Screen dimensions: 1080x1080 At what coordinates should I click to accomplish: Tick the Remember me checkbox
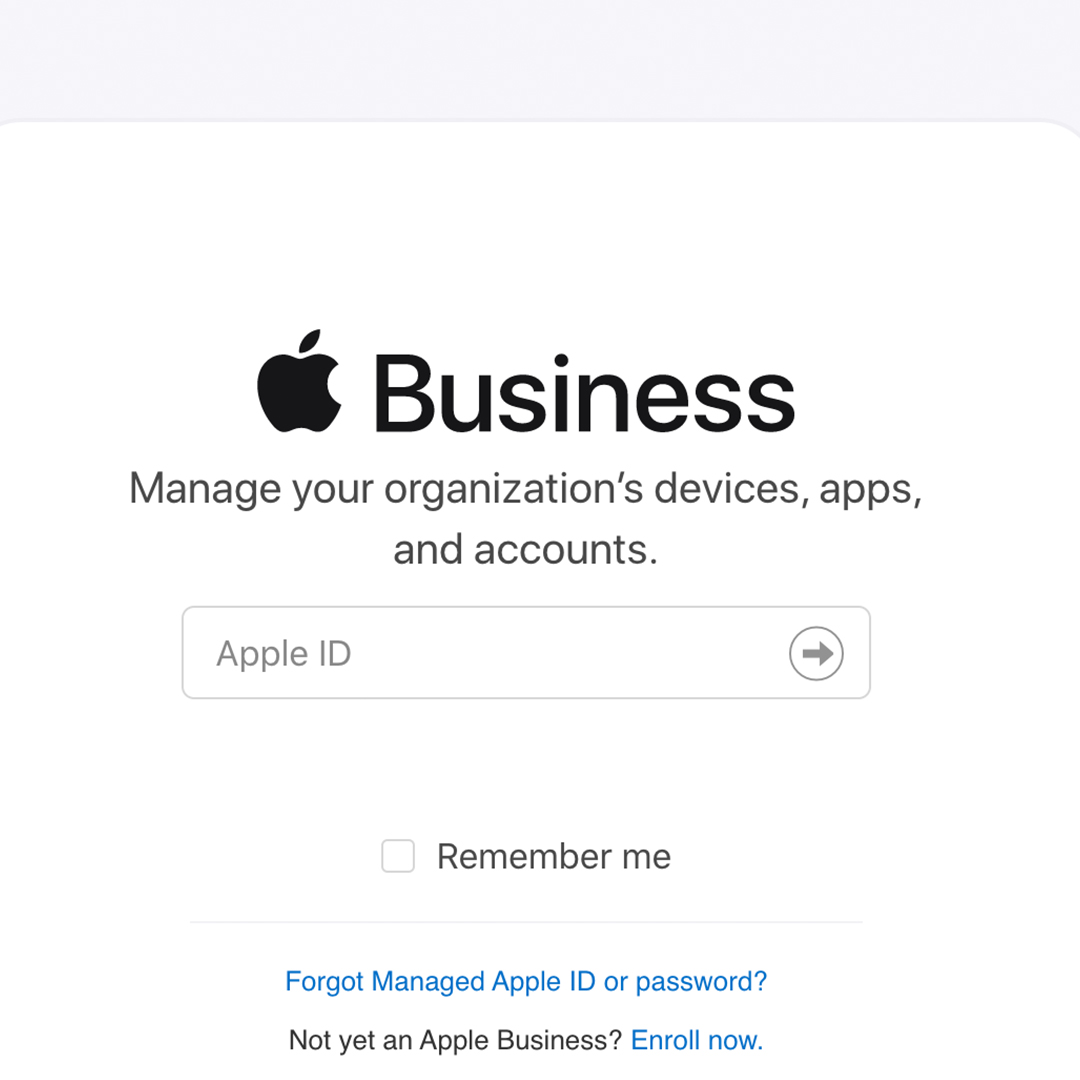pos(398,855)
